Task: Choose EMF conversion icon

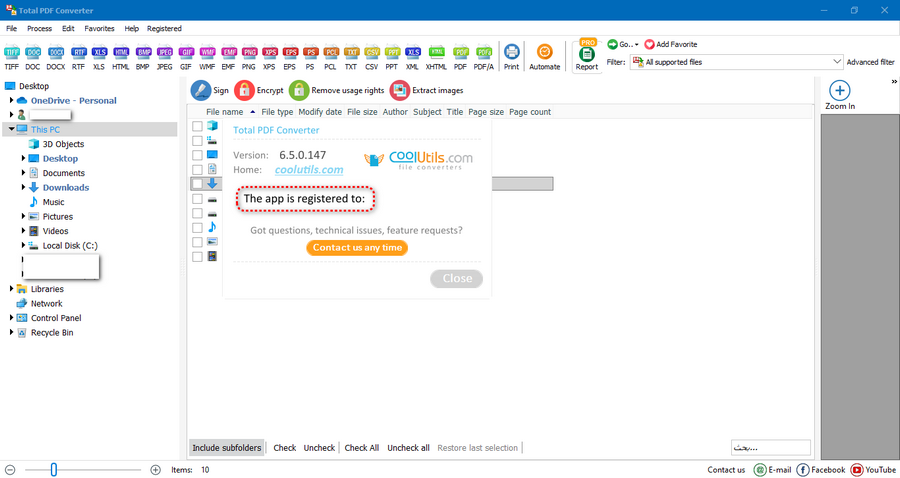Action: (x=228, y=52)
